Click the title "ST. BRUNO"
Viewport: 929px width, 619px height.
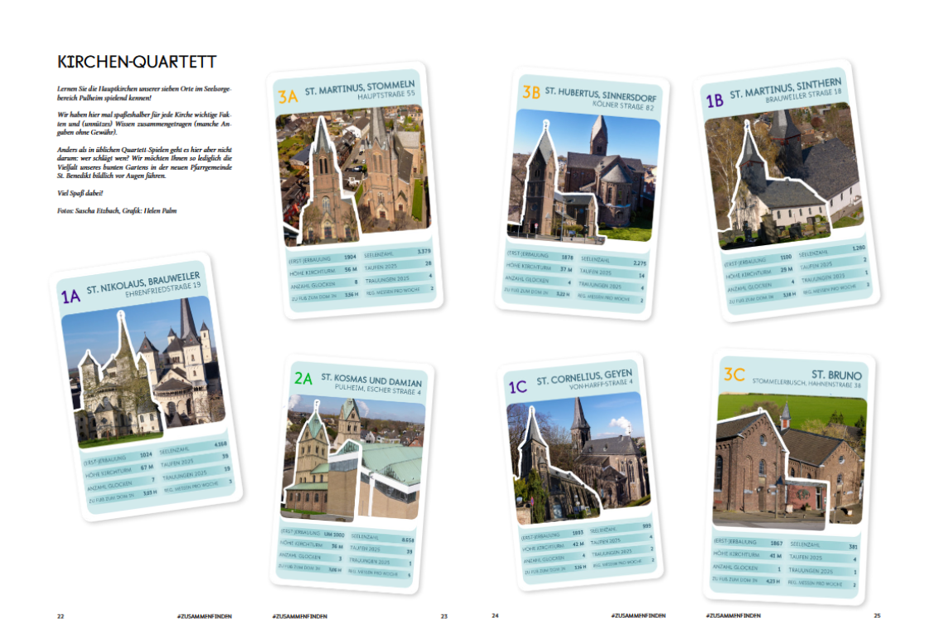tap(837, 375)
